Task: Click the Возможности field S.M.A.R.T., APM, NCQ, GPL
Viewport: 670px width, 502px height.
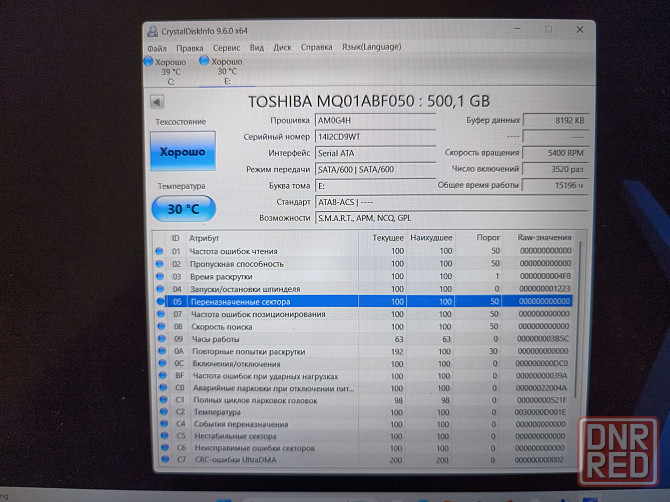Action: click(452, 218)
